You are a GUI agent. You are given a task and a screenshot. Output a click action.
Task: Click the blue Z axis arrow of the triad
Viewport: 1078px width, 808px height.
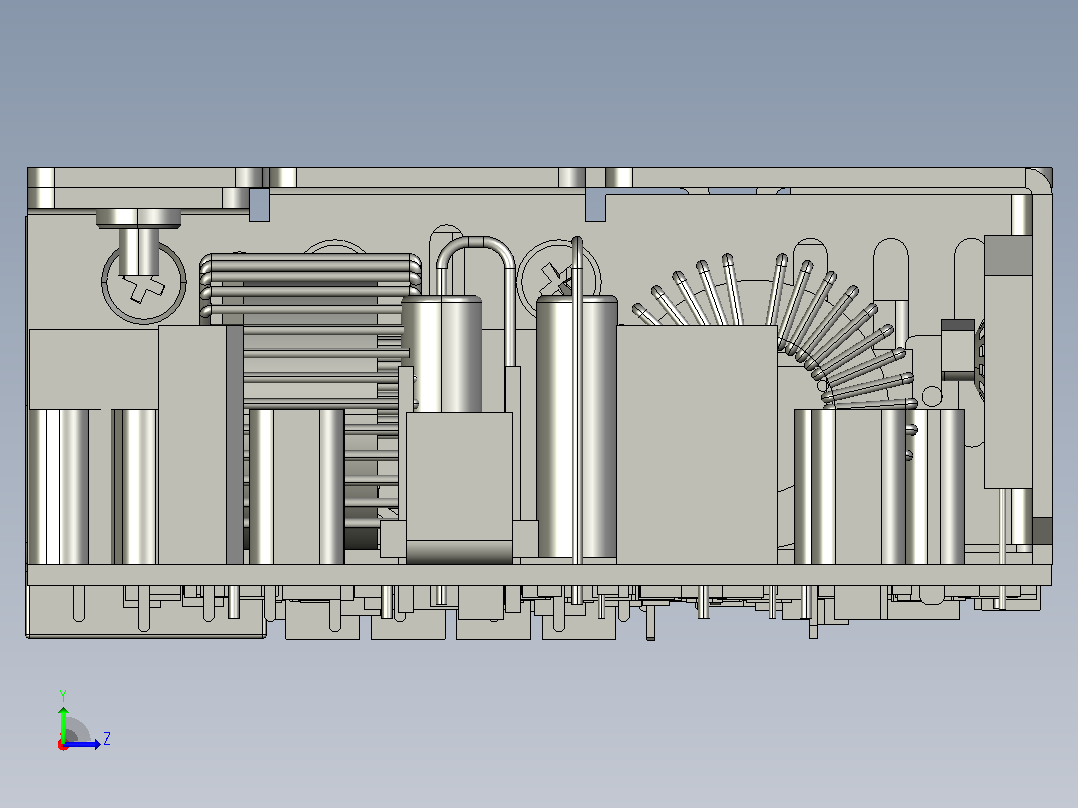click(84, 744)
